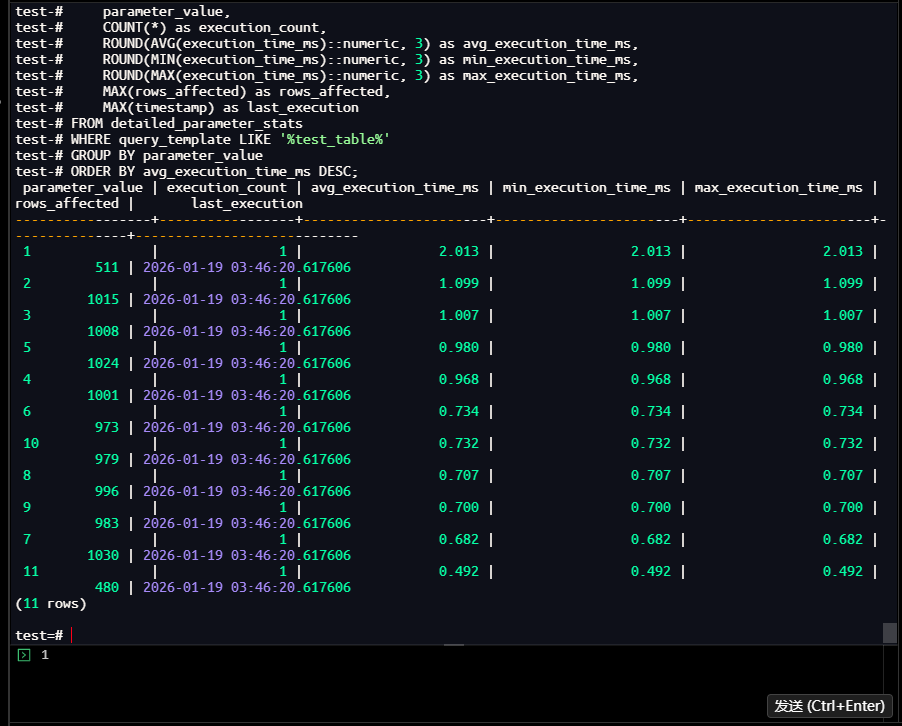
Task: Click the 'FROM detailed_parameter_stats' line
Action: (186, 124)
